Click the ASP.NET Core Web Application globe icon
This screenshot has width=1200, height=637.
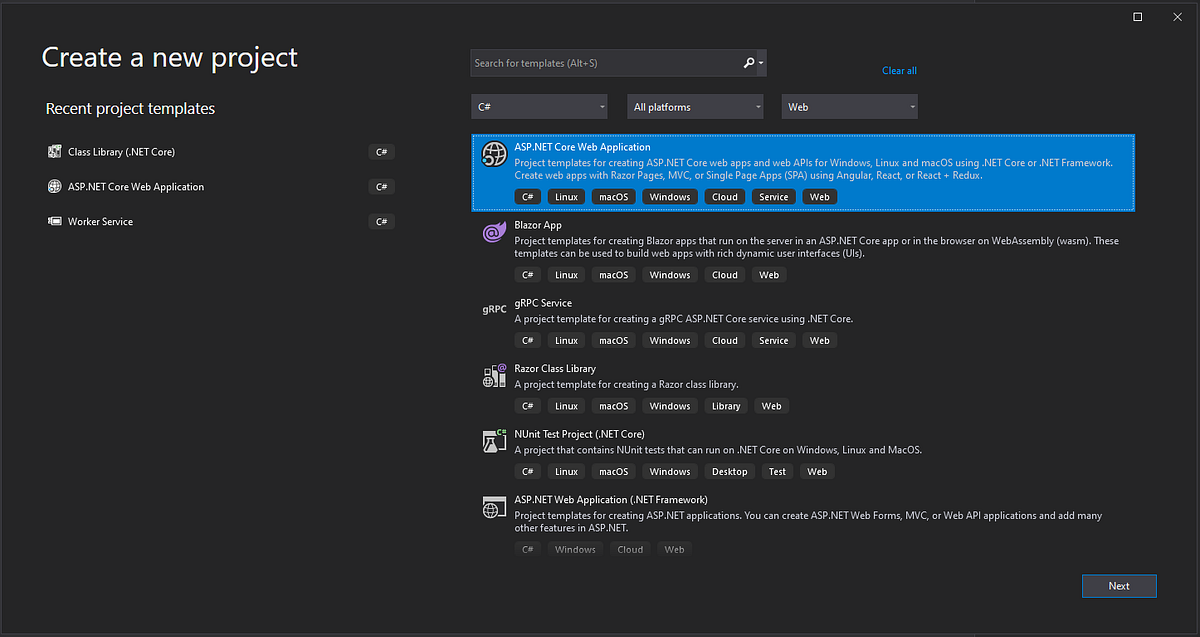pos(494,154)
